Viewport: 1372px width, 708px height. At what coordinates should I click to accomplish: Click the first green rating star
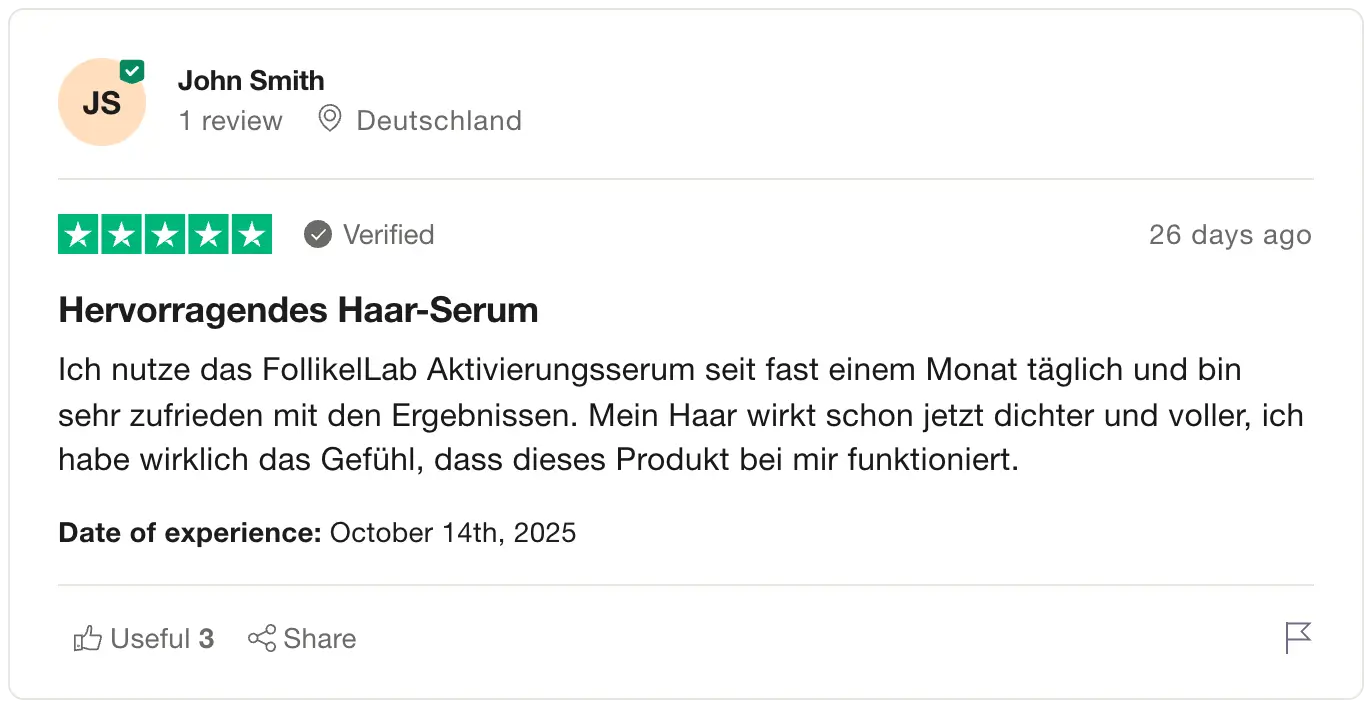(x=79, y=235)
